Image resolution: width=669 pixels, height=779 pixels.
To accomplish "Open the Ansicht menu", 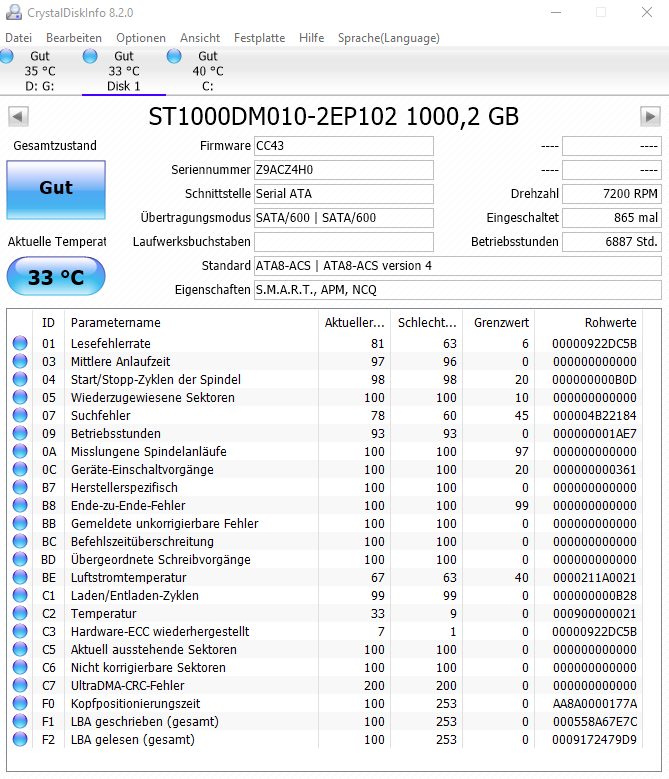I will tap(200, 38).
